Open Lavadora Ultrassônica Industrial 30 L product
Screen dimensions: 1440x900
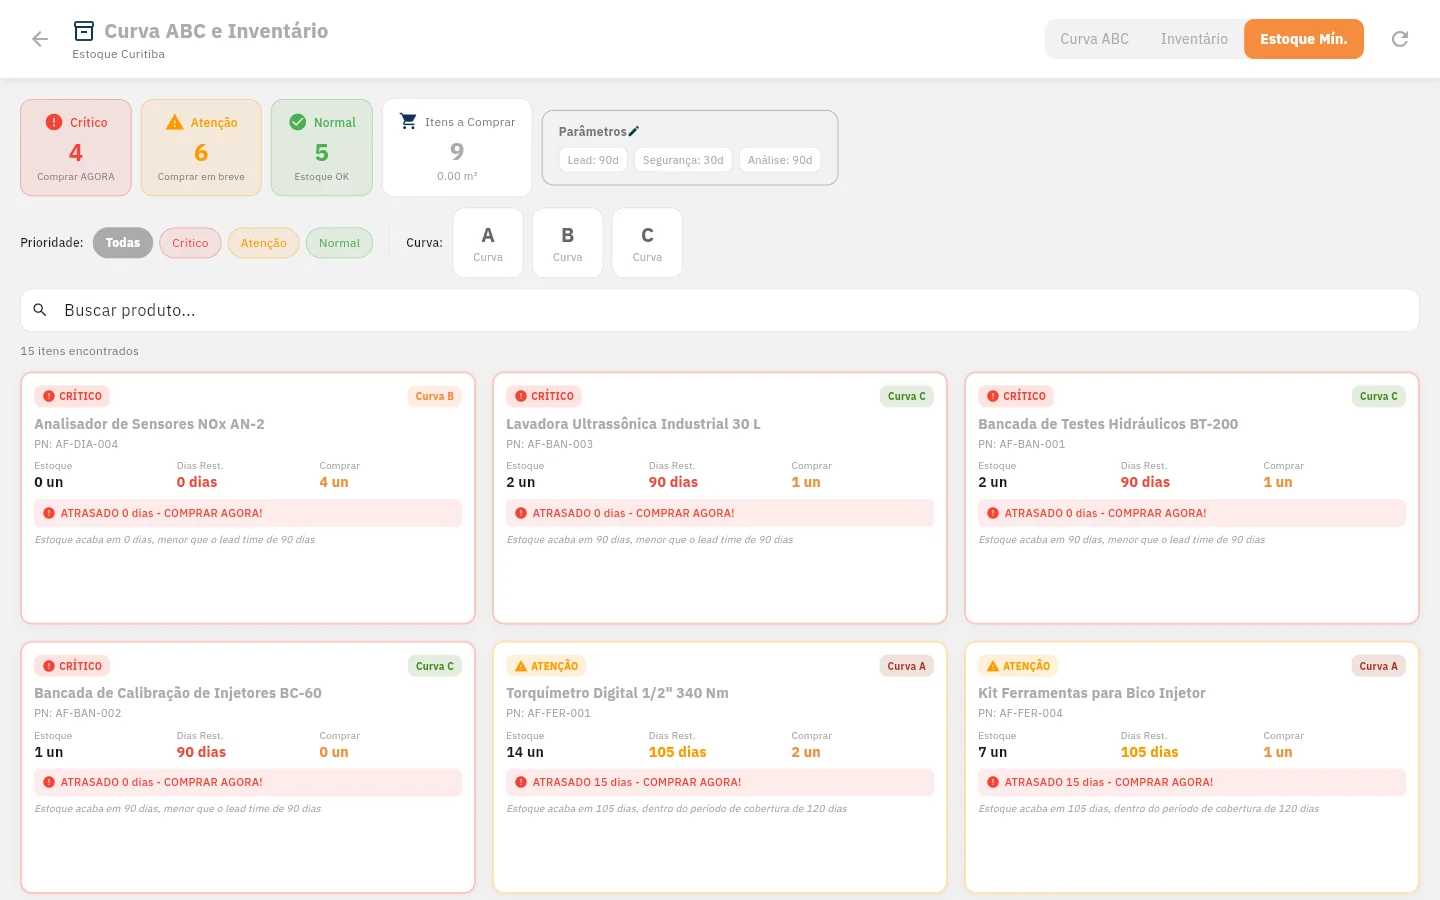coord(720,498)
